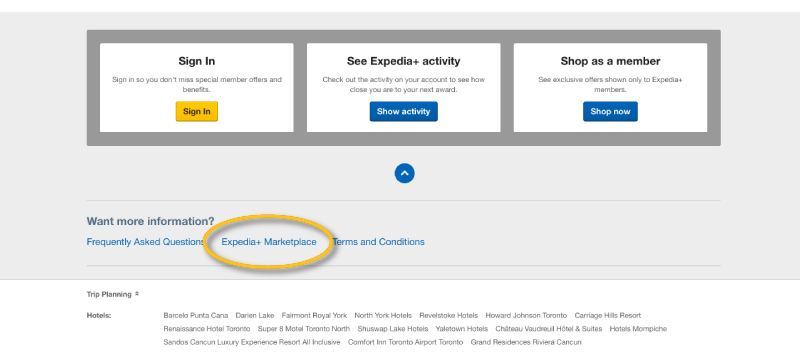800x361 pixels.
Task: Open Super 8 Motel Toronto North link
Action: 304,329
